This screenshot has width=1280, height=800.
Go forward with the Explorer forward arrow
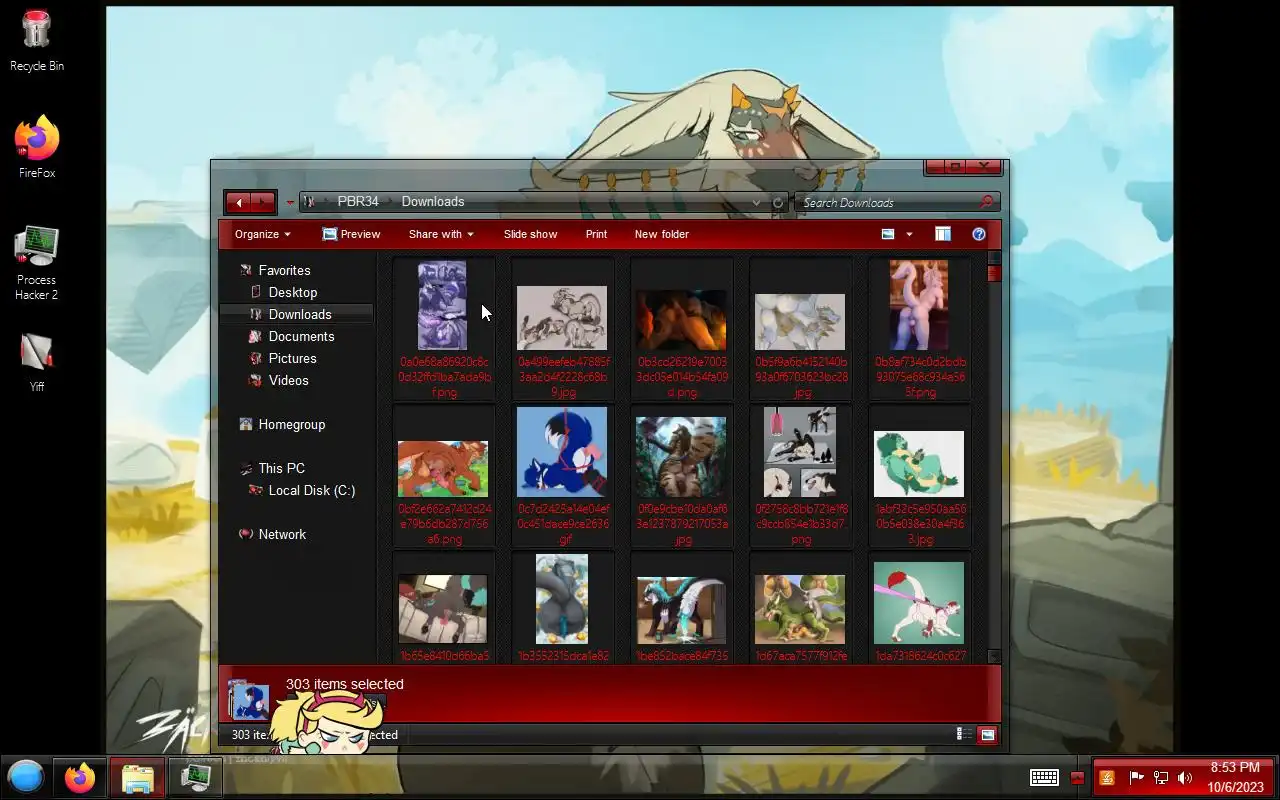click(x=263, y=203)
